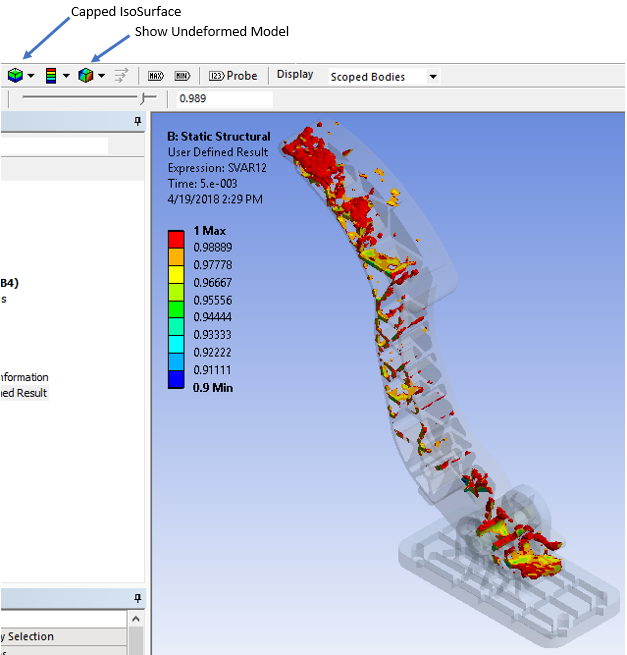Click the 0.91111 legend value
This screenshot has width=627, height=655.
click(212, 370)
